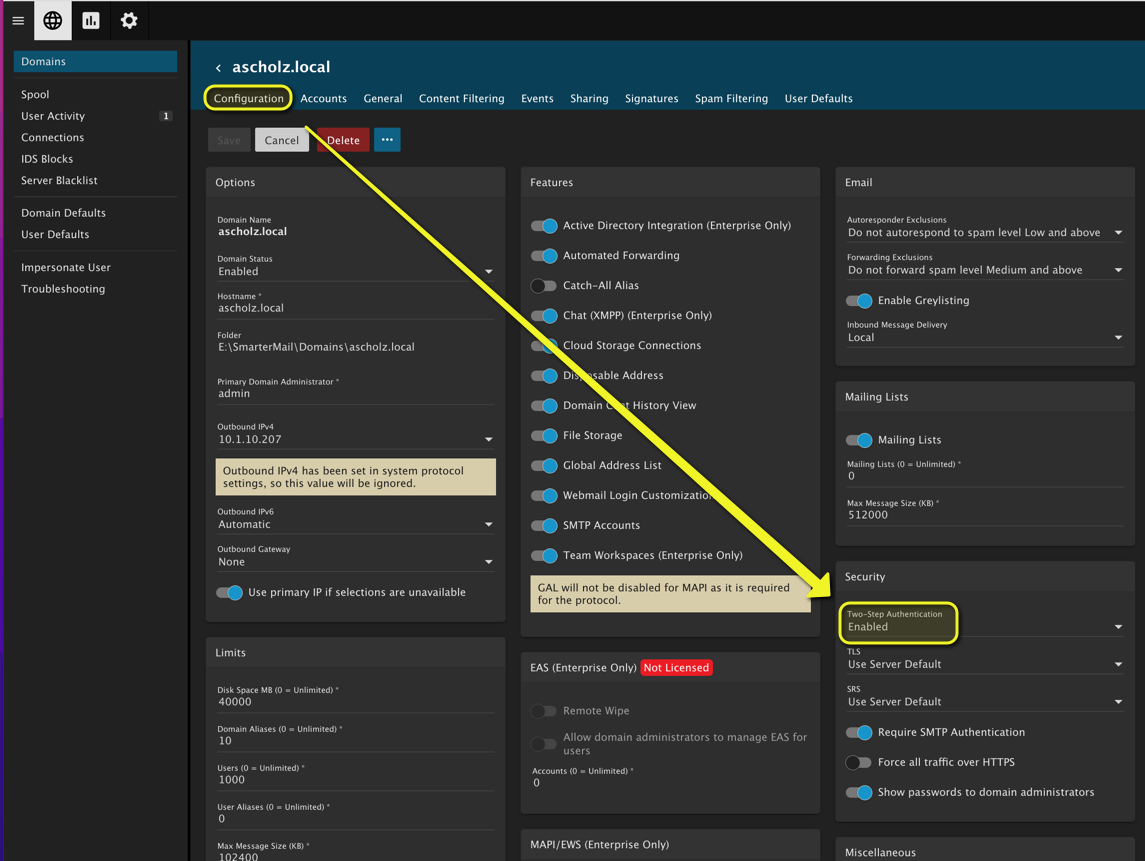Switch to the Spam Filtering tab
Image resolution: width=1145 pixels, height=861 pixels.
point(731,99)
